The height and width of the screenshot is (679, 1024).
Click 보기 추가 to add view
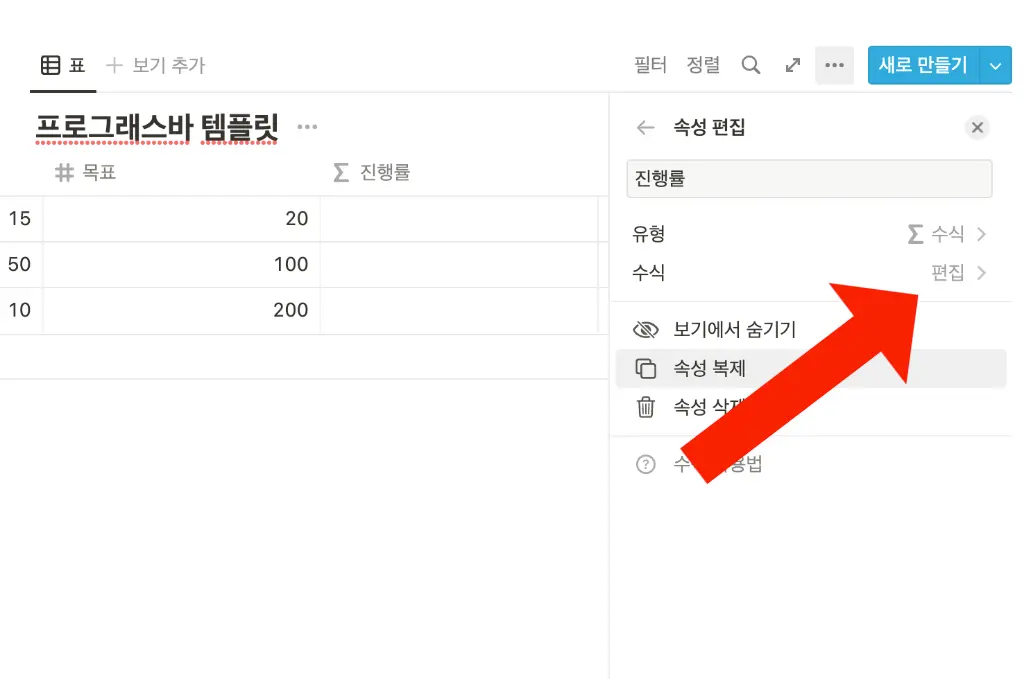point(155,66)
